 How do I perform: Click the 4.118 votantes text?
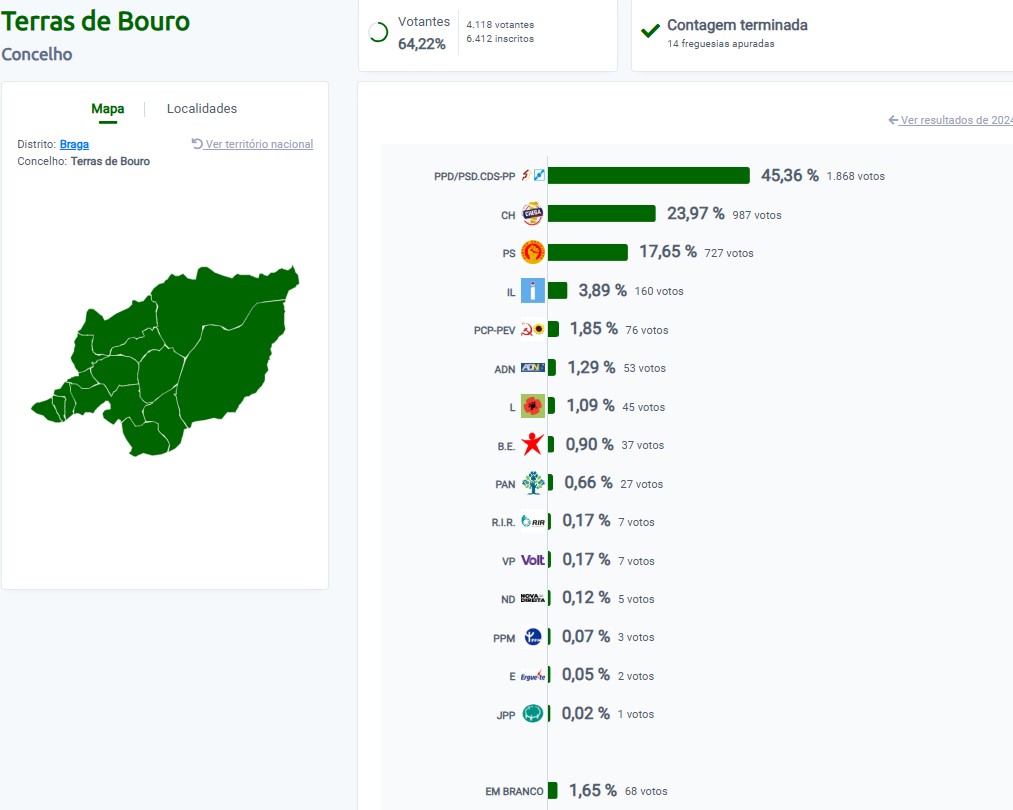(500, 25)
